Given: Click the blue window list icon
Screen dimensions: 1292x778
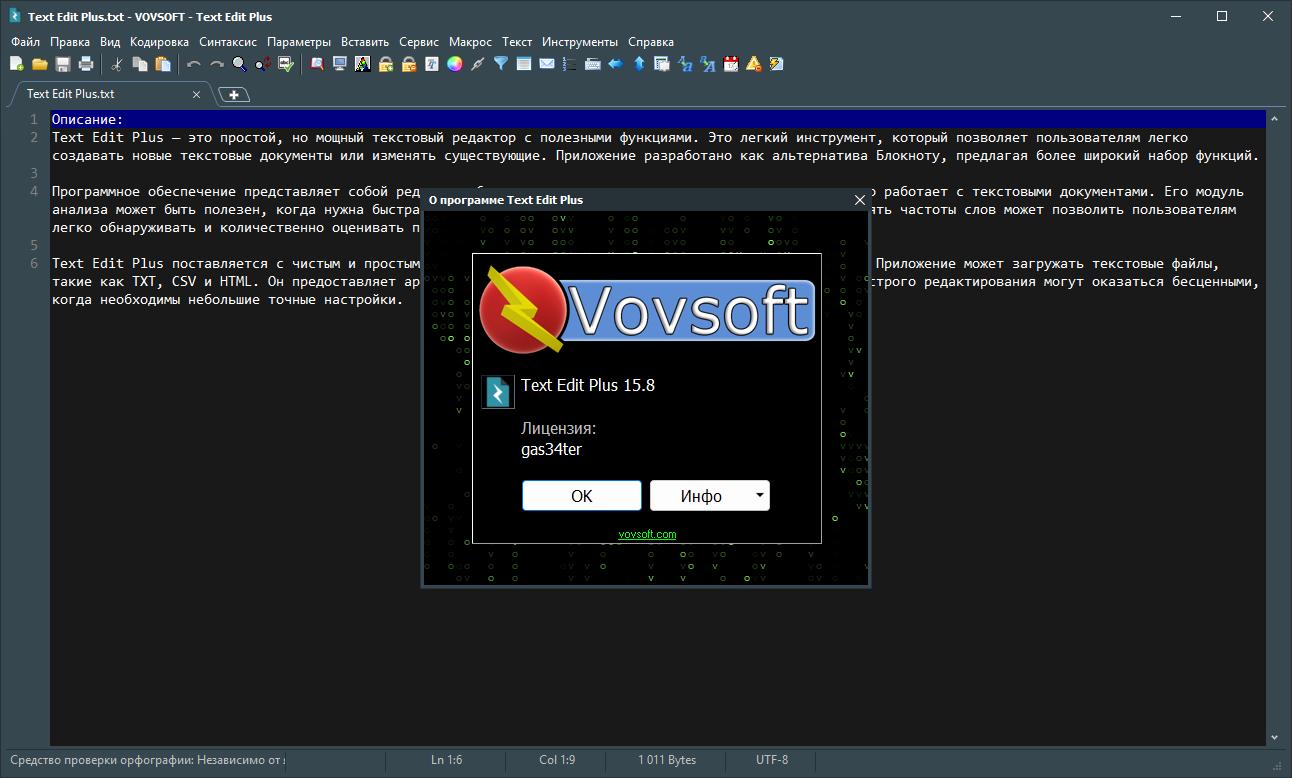Looking at the screenshot, I should coord(524,64).
